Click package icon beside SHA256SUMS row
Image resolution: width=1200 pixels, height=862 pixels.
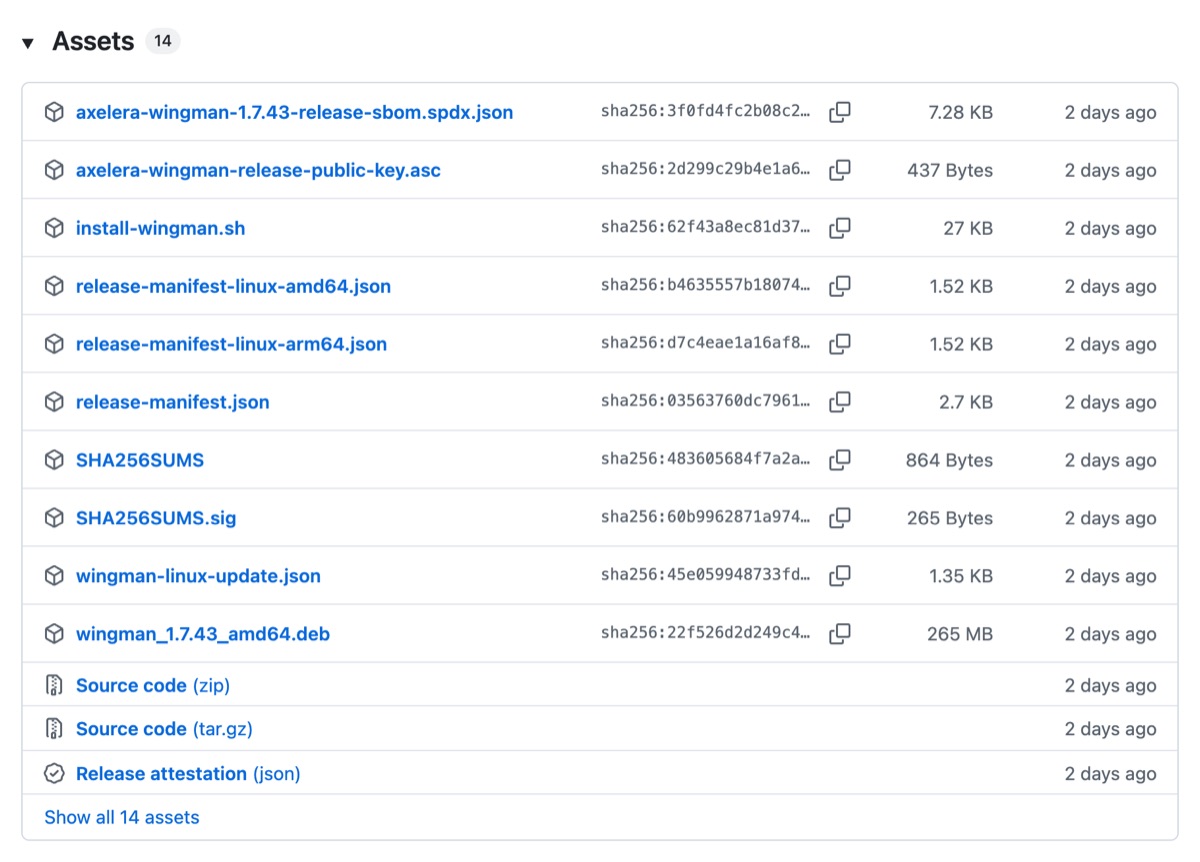pyautogui.click(x=54, y=460)
